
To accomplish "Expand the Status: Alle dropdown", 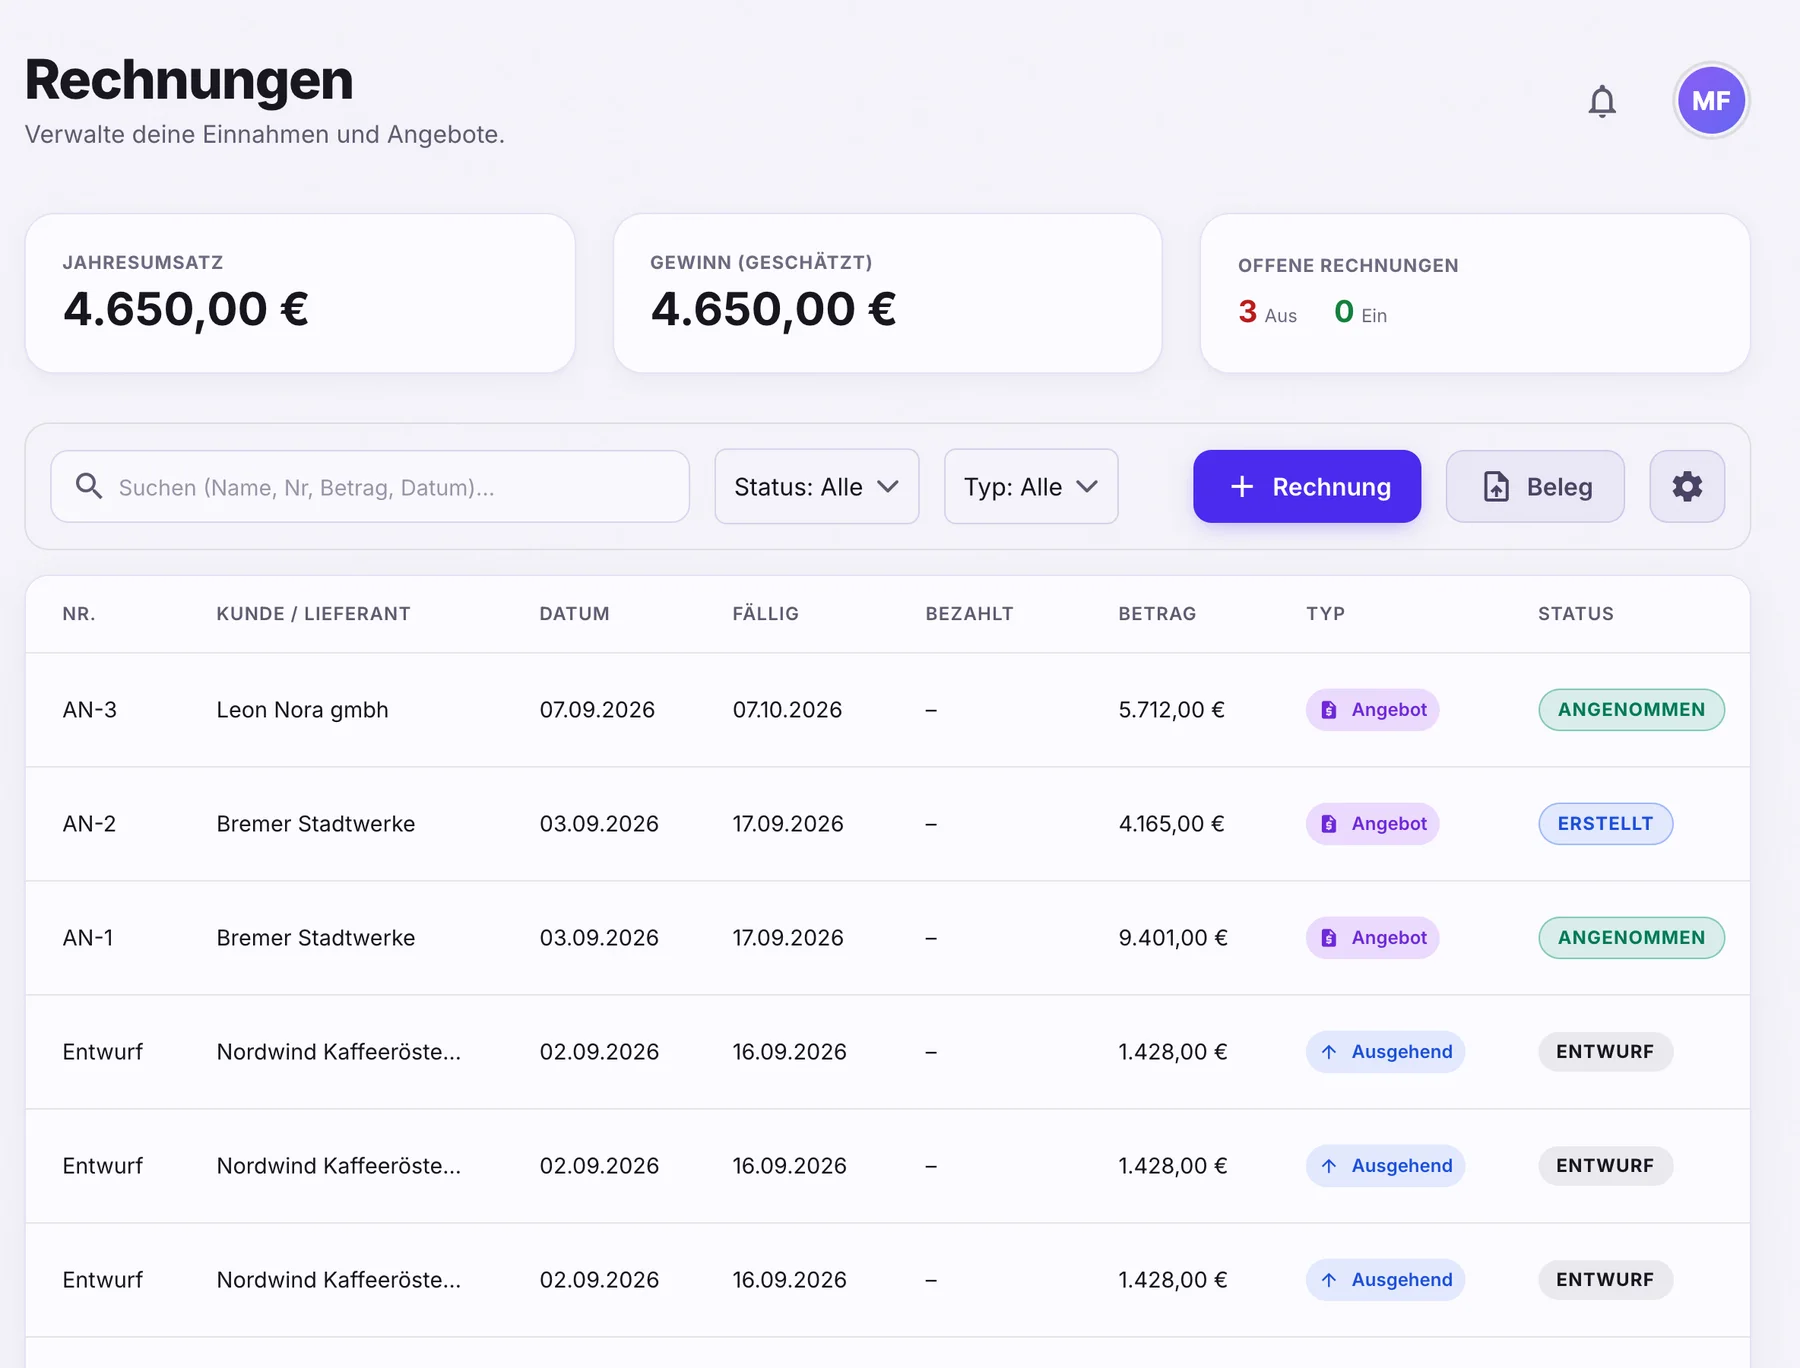I will [x=817, y=487].
